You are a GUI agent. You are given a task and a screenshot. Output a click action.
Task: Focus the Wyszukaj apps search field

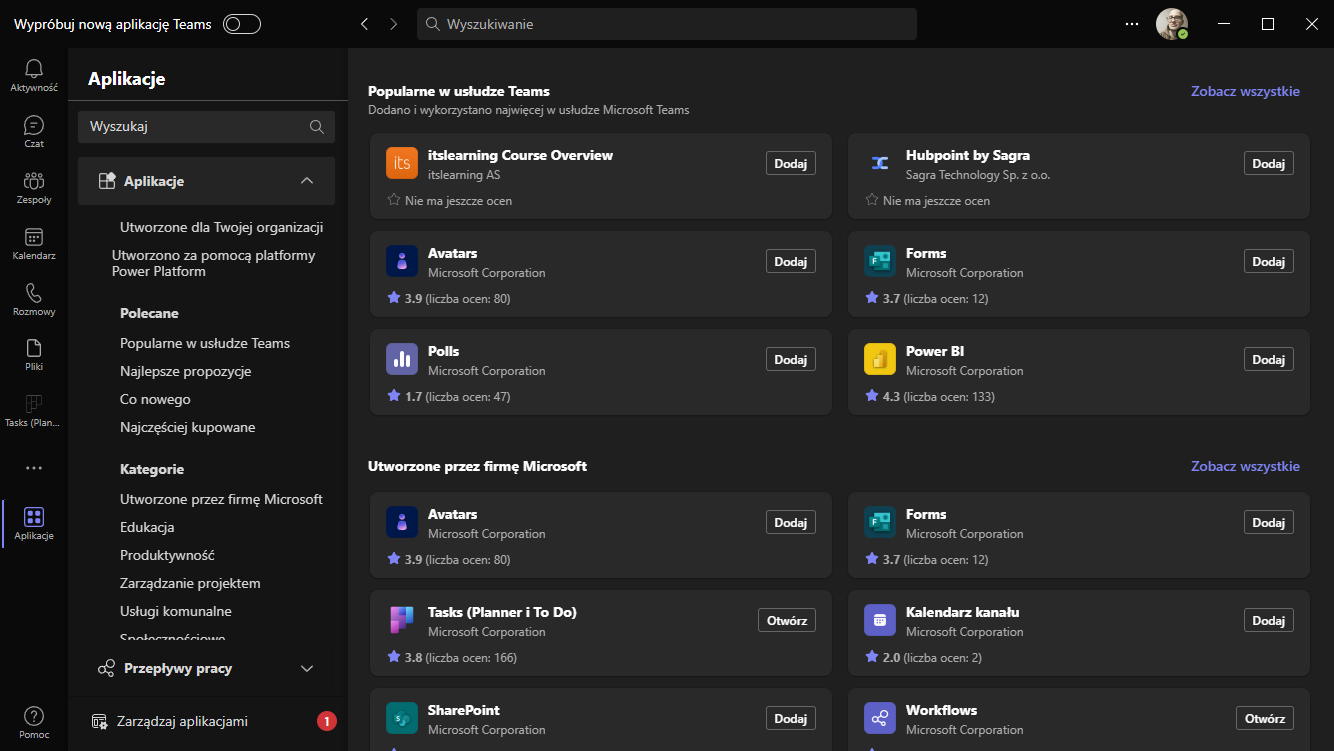(x=206, y=127)
